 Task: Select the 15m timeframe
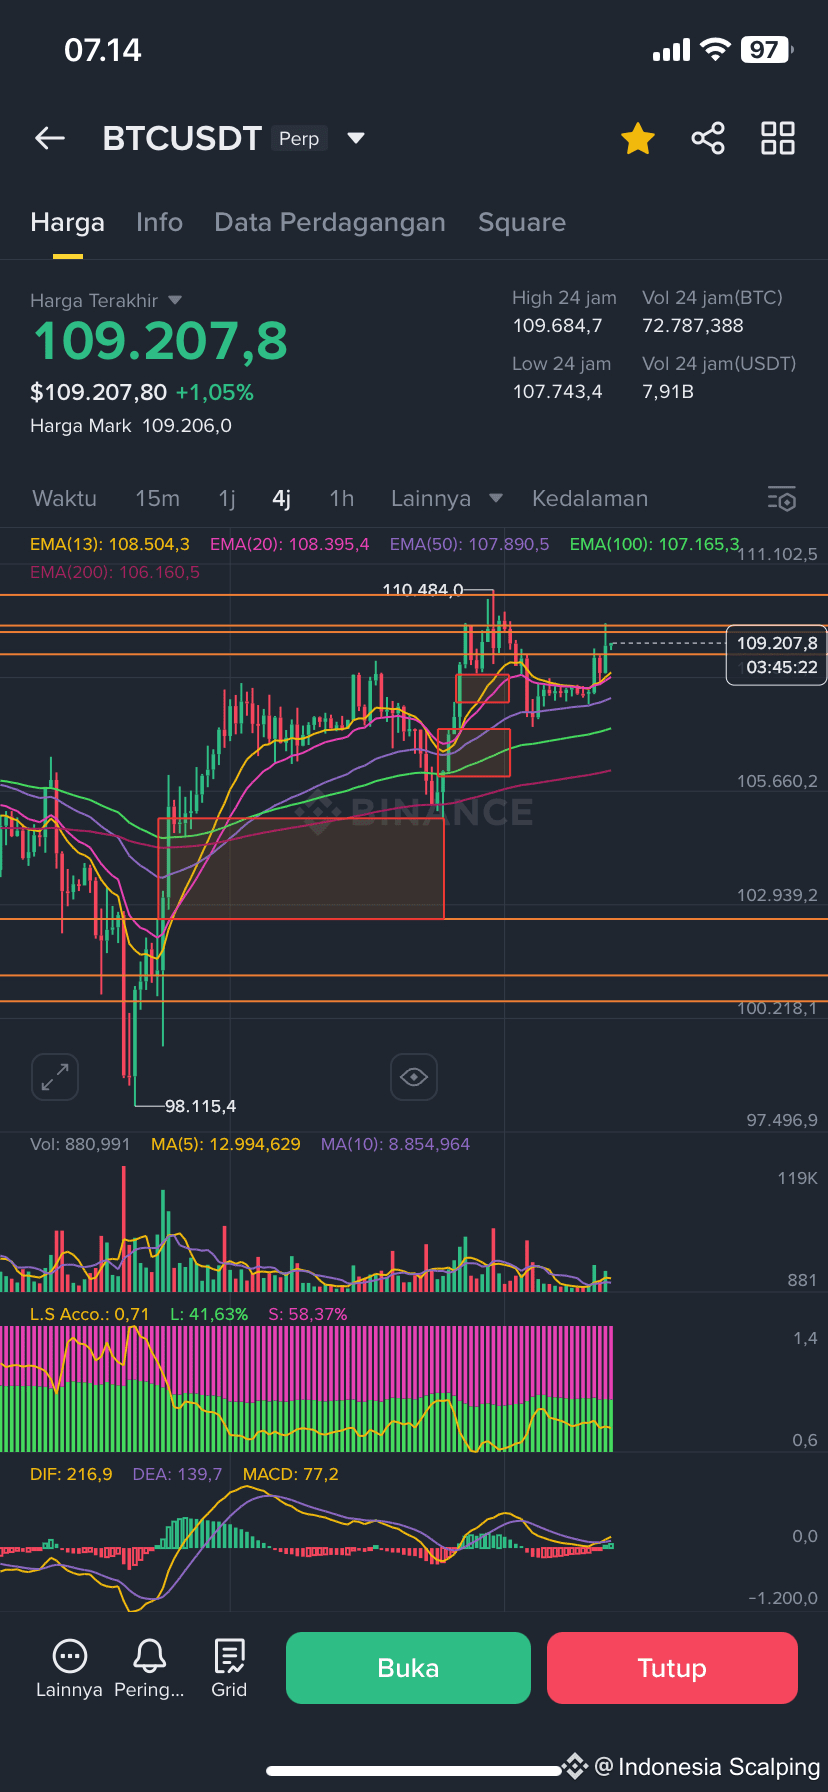(158, 498)
